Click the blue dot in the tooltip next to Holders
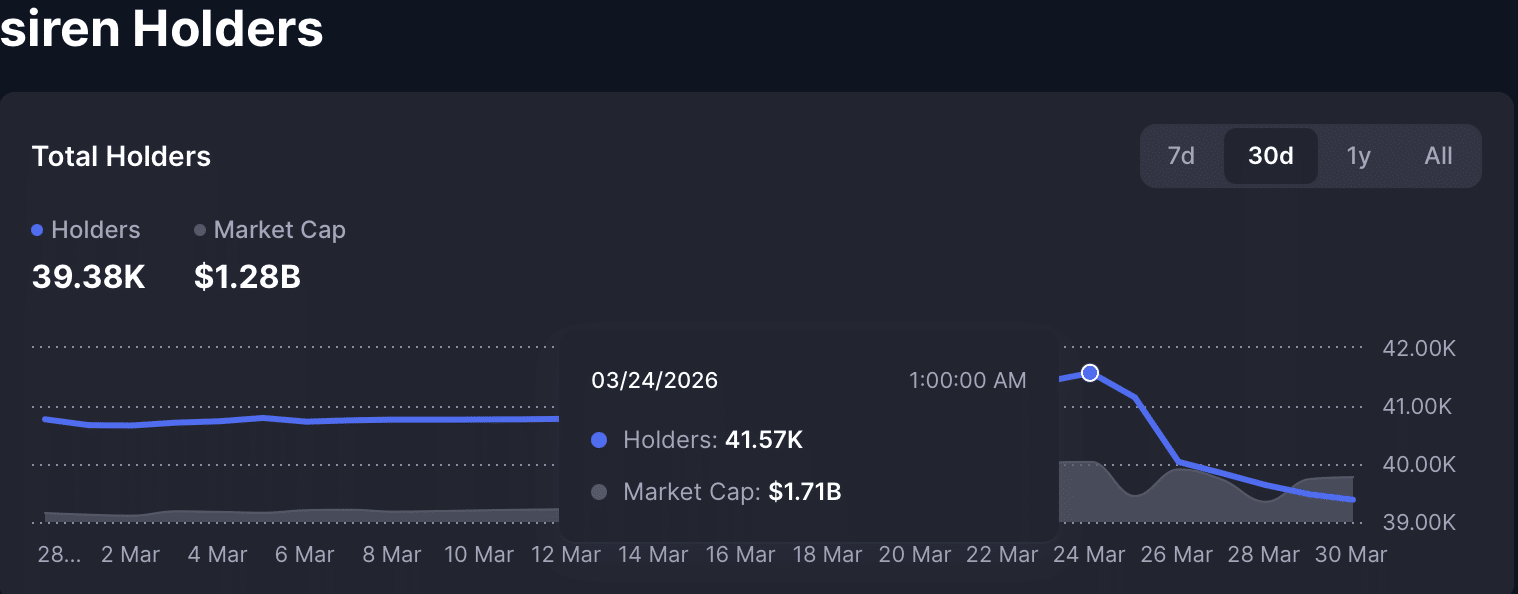This screenshot has width=1518, height=594. tap(599, 440)
